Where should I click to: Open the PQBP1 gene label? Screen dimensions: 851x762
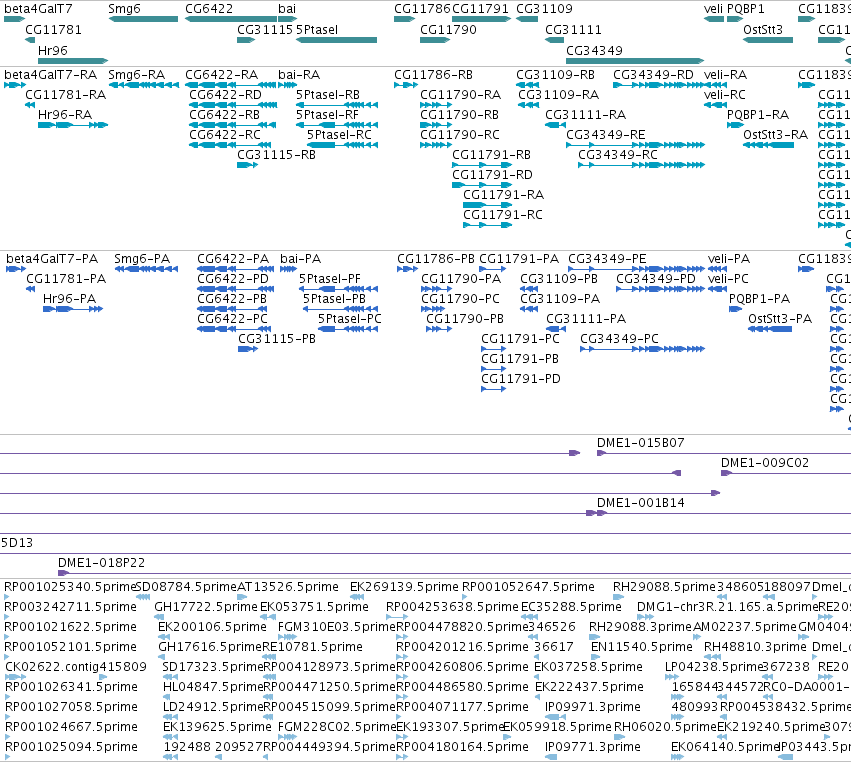(746, 9)
